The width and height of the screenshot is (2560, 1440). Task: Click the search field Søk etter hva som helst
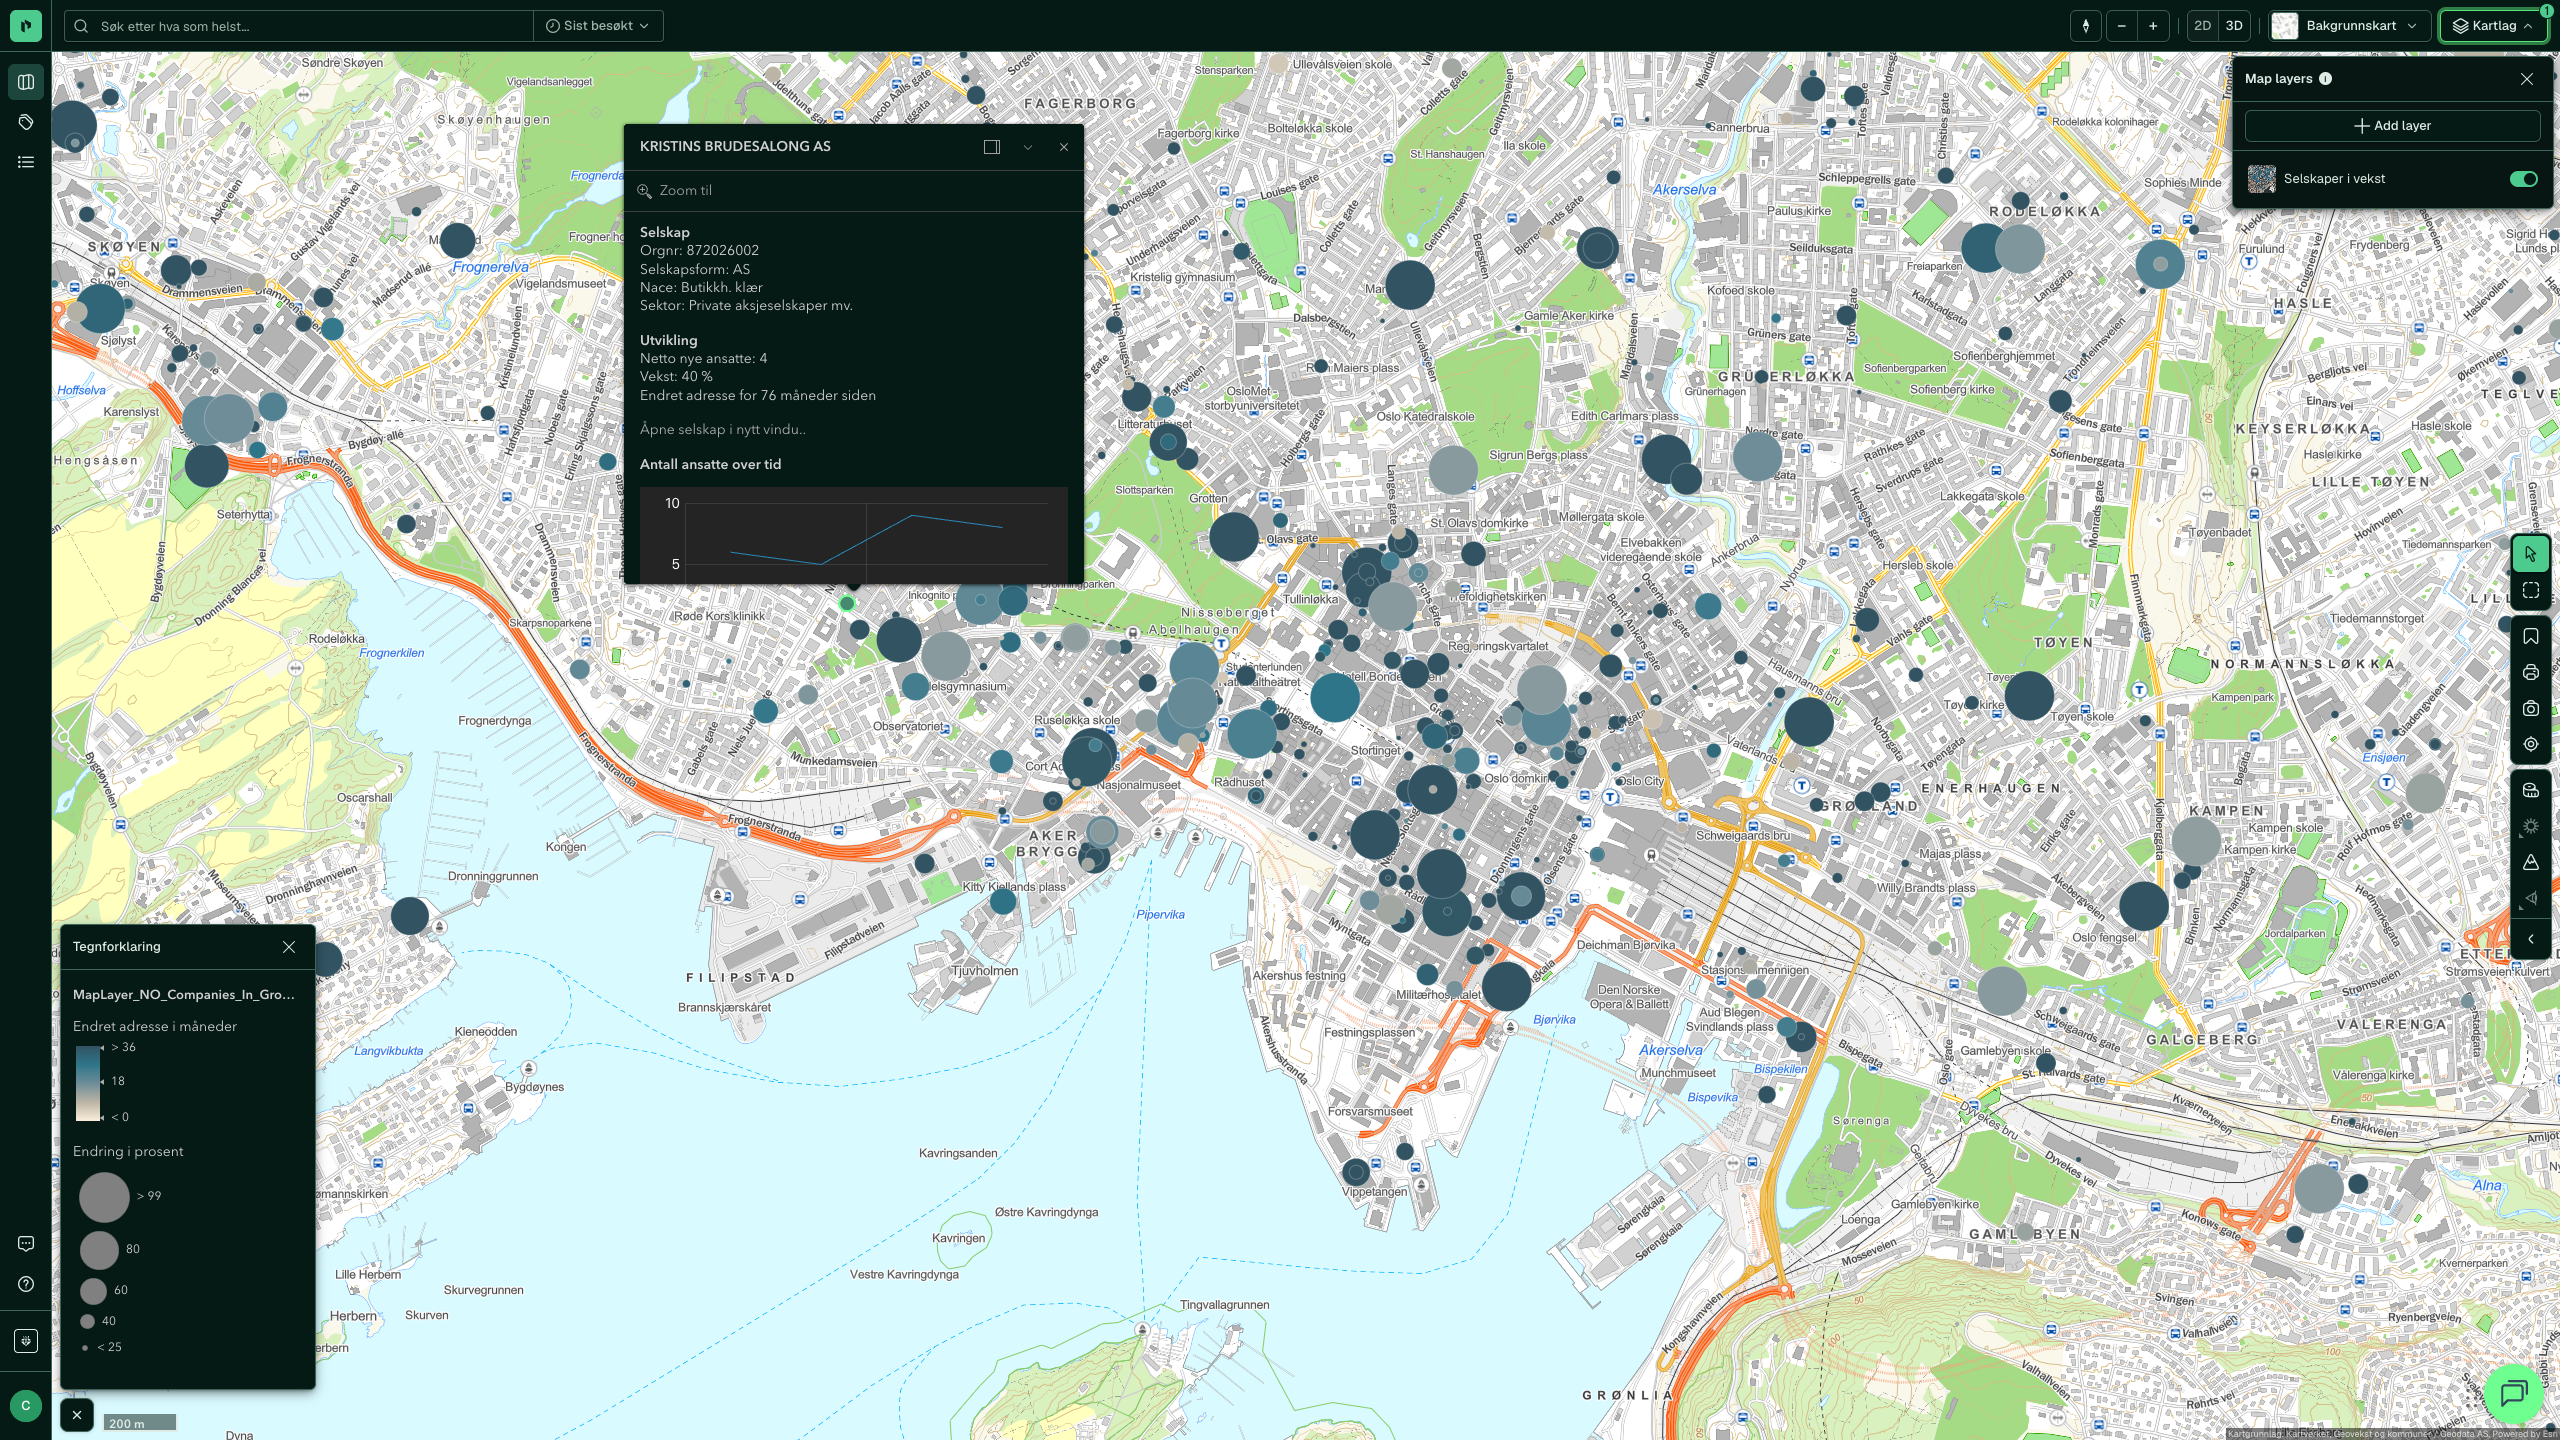pos(300,26)
